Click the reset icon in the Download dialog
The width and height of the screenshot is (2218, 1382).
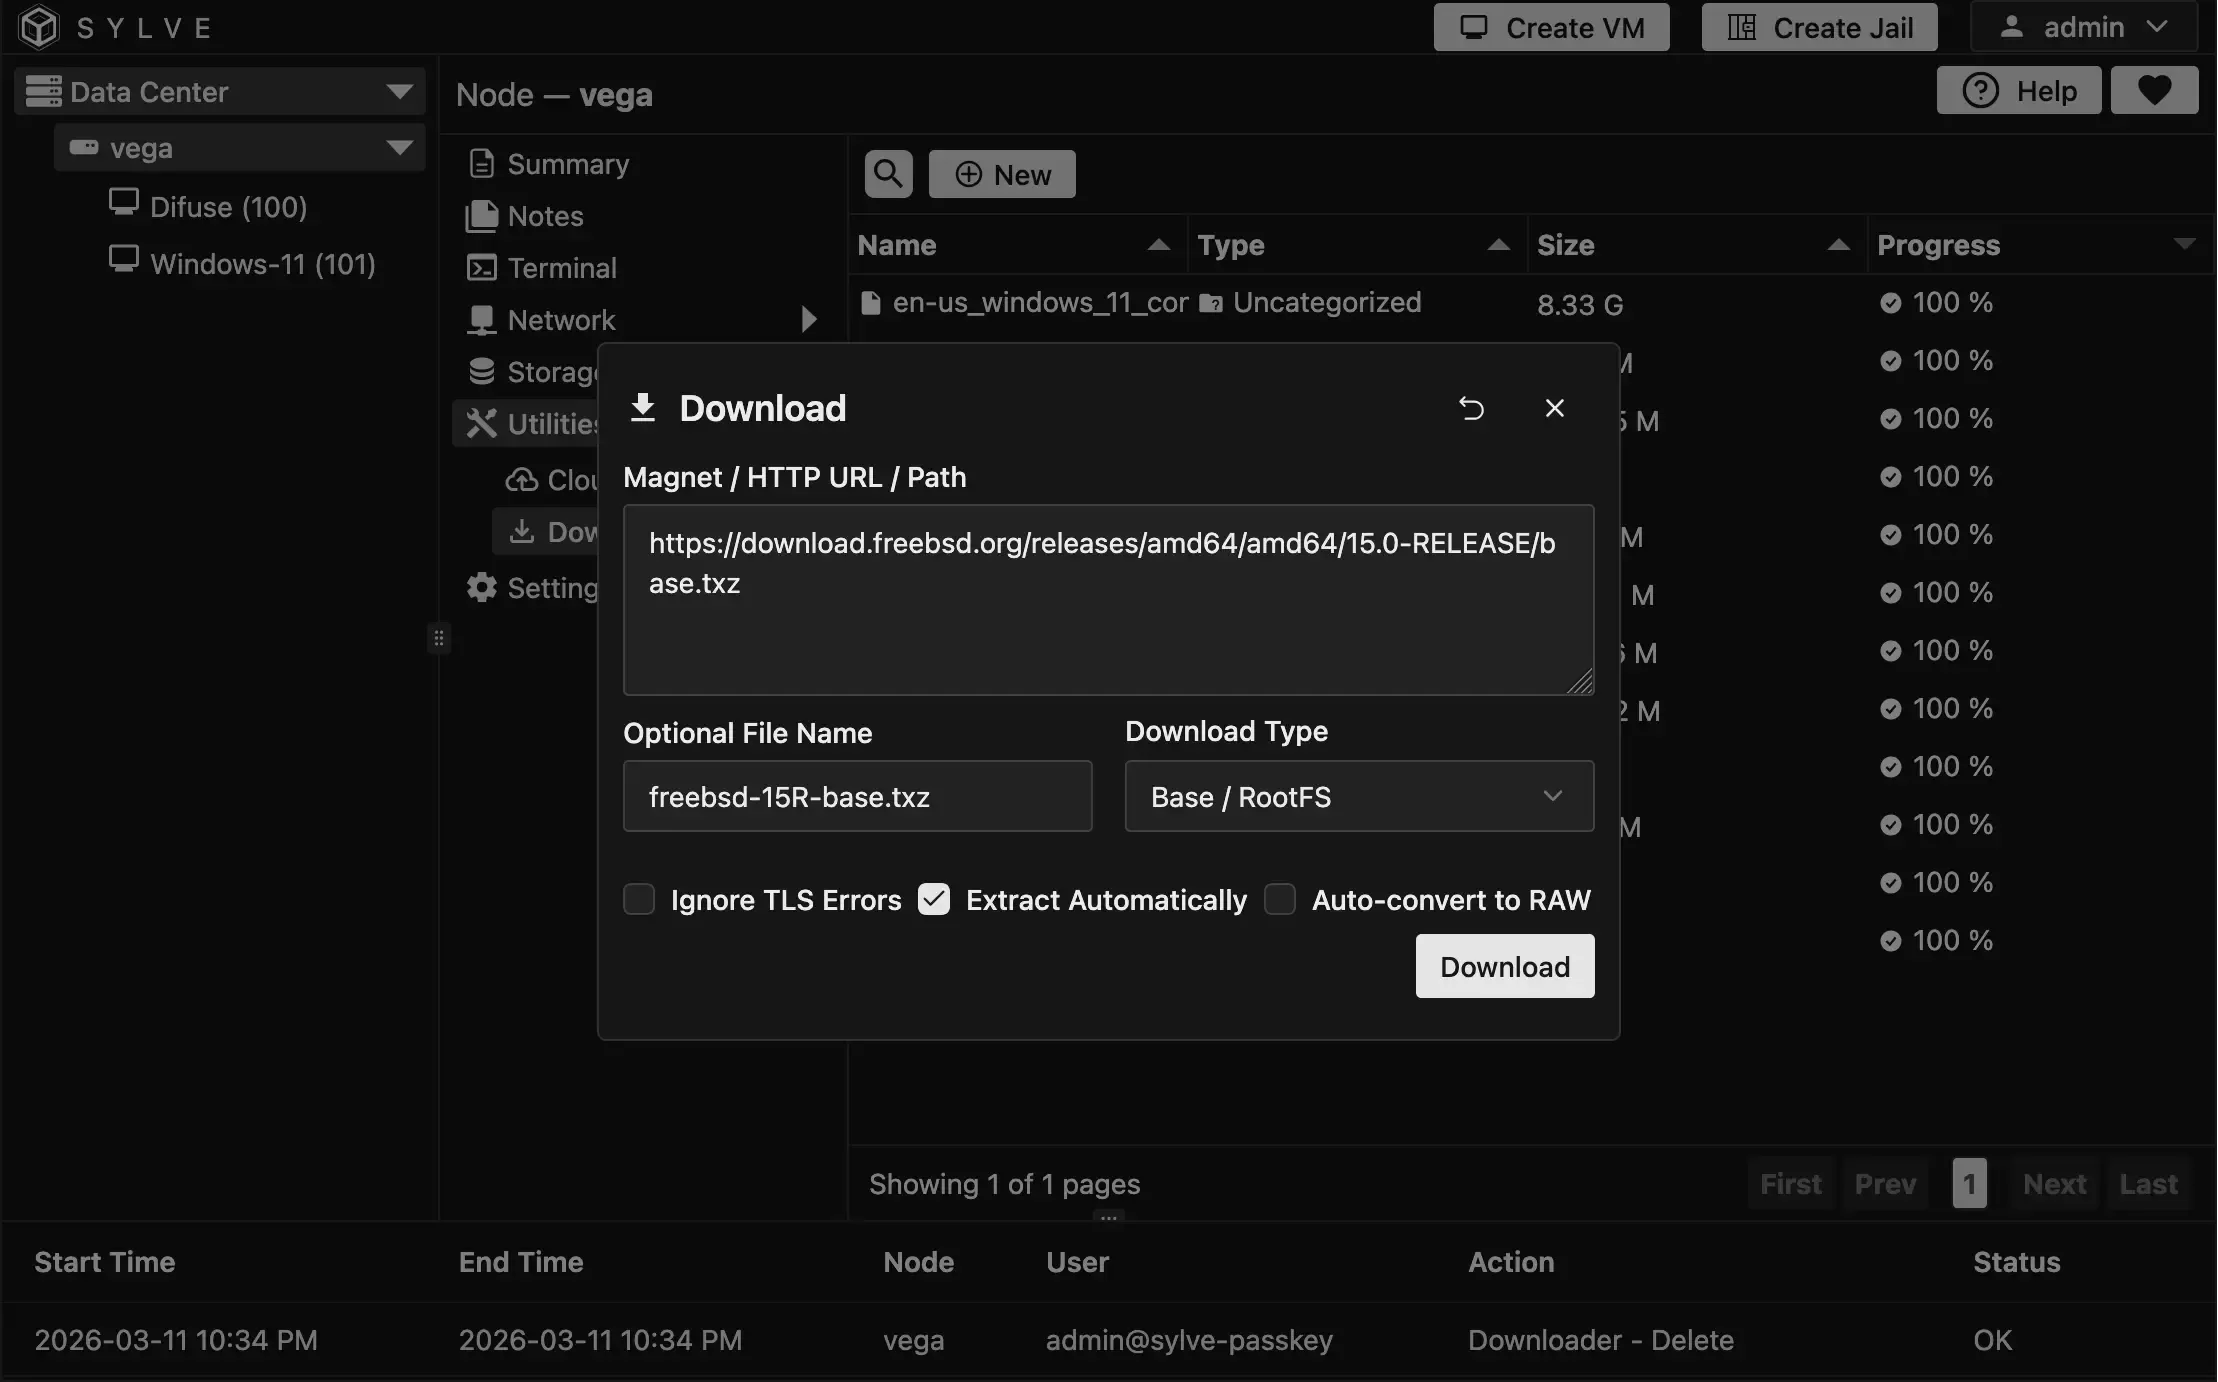point(1472,408)
